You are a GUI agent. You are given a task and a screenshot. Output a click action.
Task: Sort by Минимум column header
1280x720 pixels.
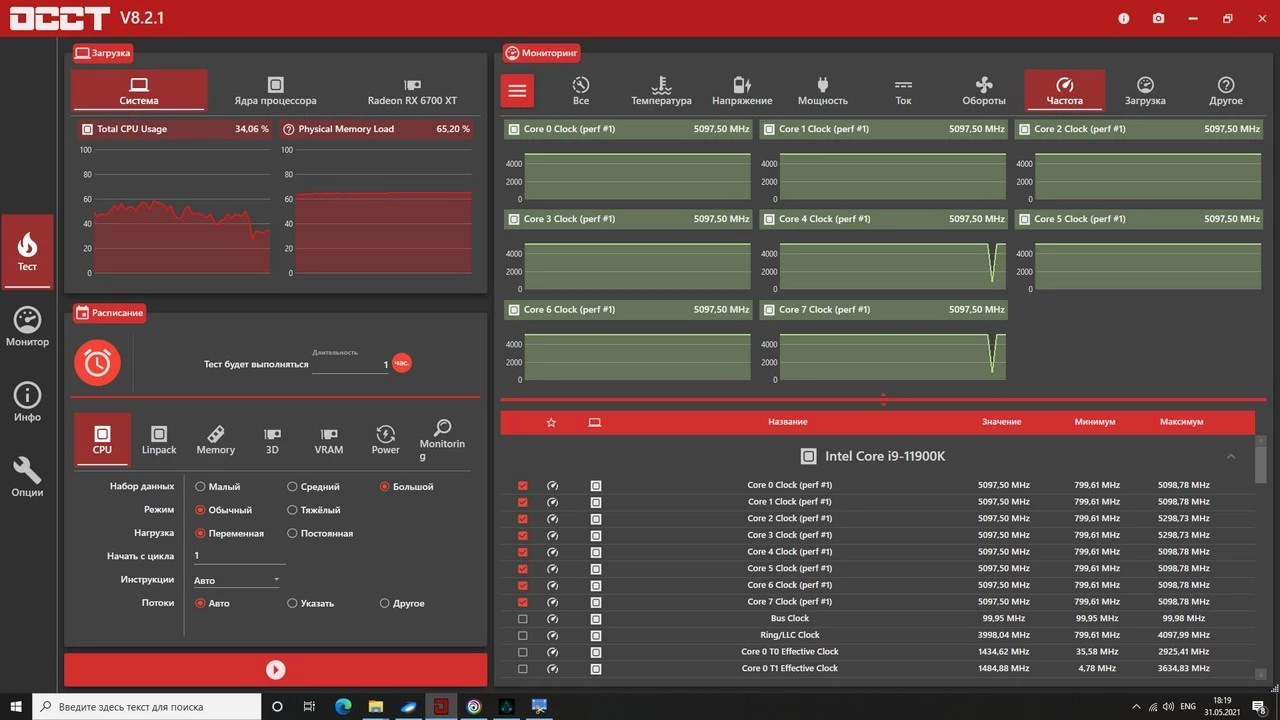[1095, 423]
